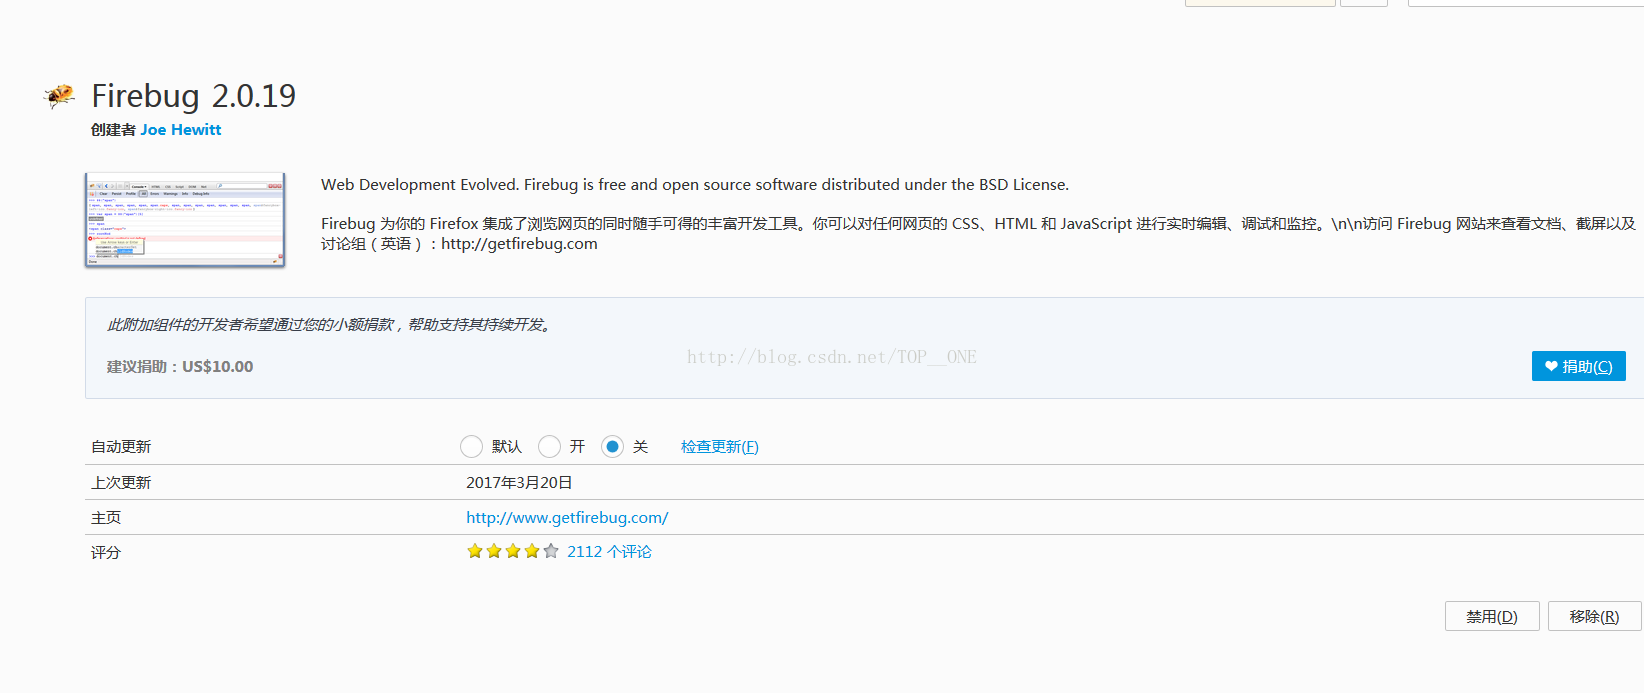Viewport: 1644px width, 693px height.
Task: Click the 捐助(C) donate button
Action: point(1578,366)
